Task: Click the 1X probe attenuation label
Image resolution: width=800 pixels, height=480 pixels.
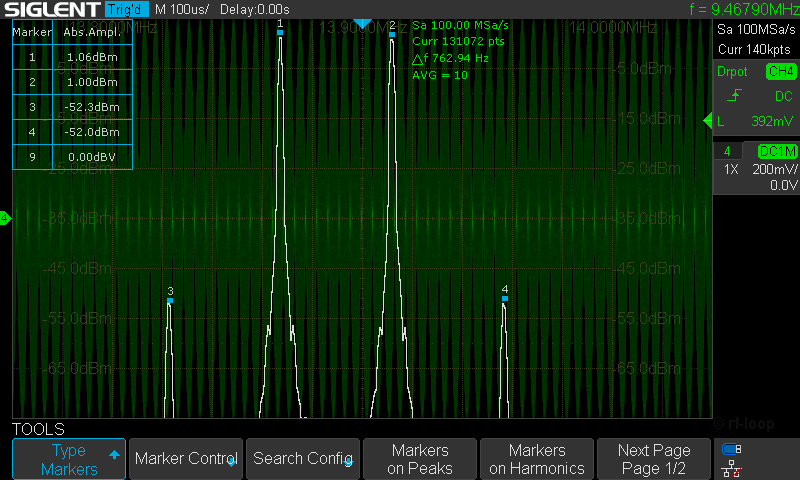Action: (731, 169)
